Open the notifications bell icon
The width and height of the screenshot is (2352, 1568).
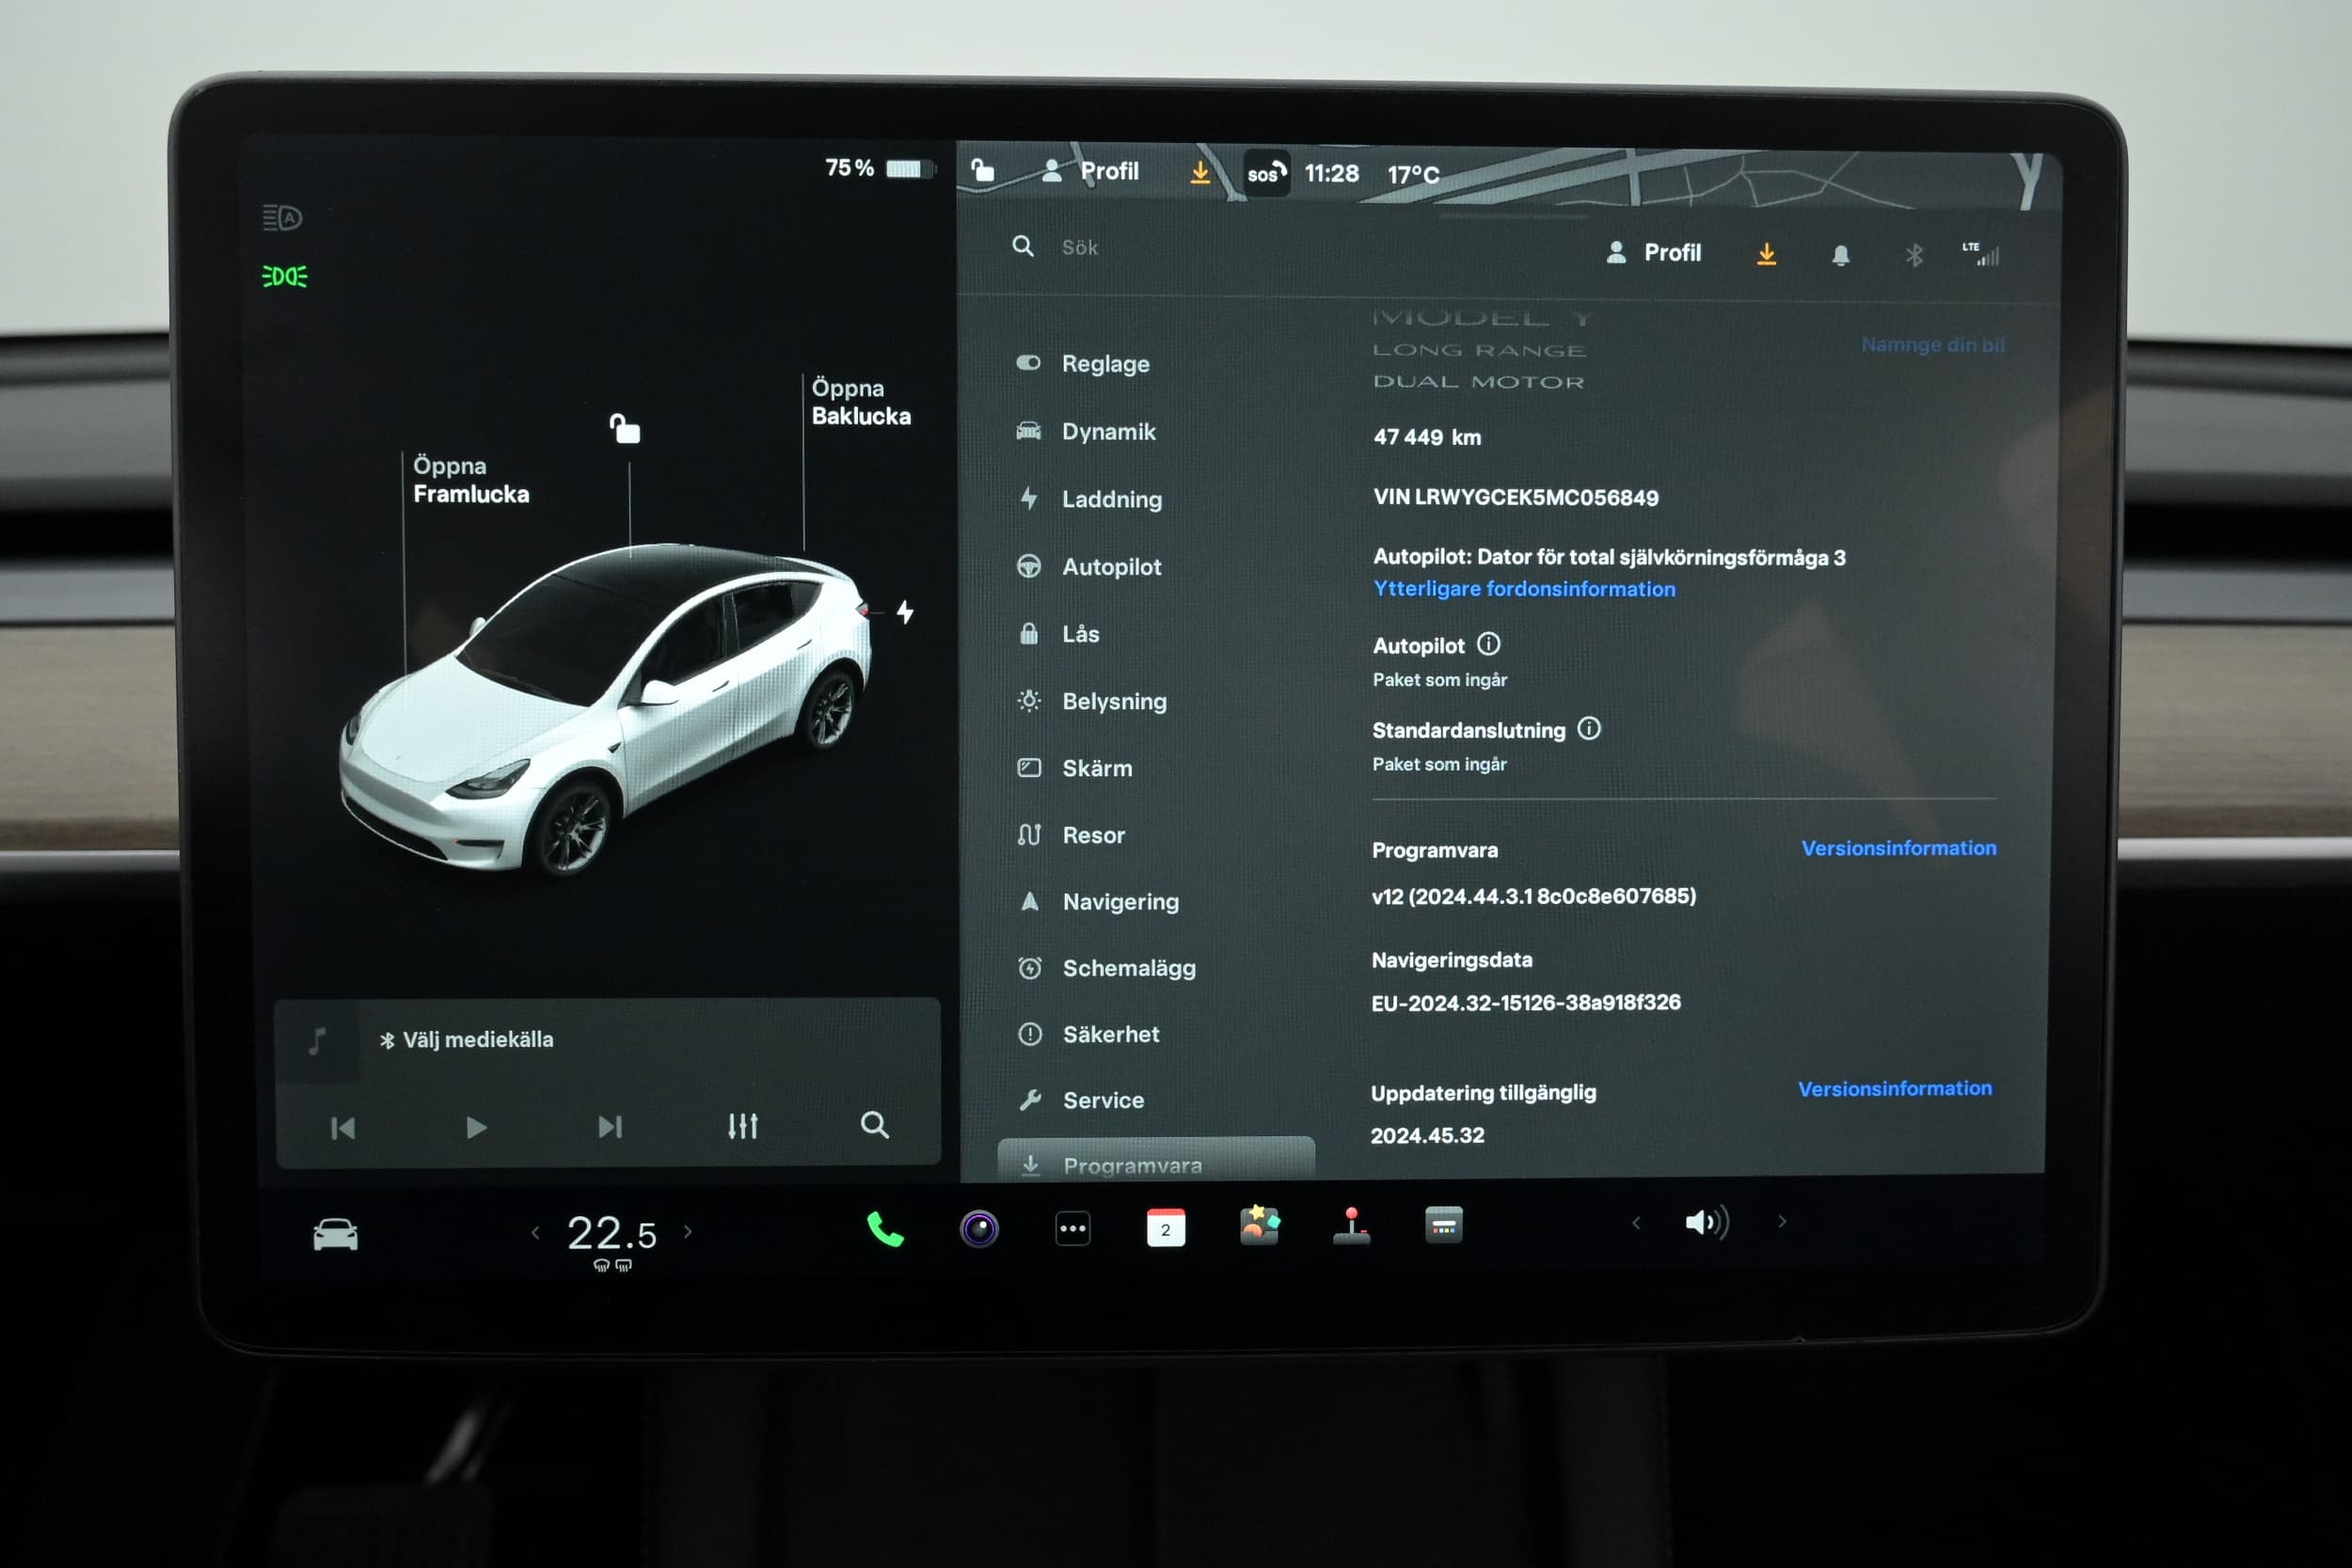click(x=1840, y=255)
